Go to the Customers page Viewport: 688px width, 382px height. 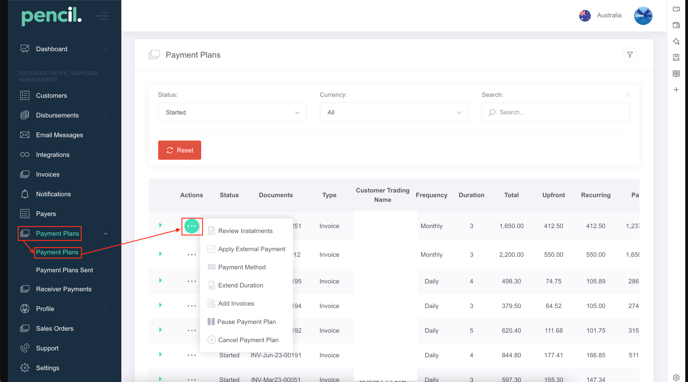51,95
